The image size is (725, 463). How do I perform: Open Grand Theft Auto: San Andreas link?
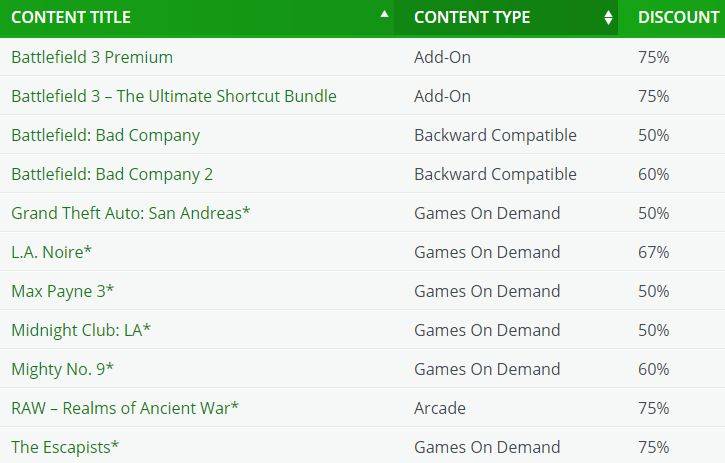tap(130, 213)
